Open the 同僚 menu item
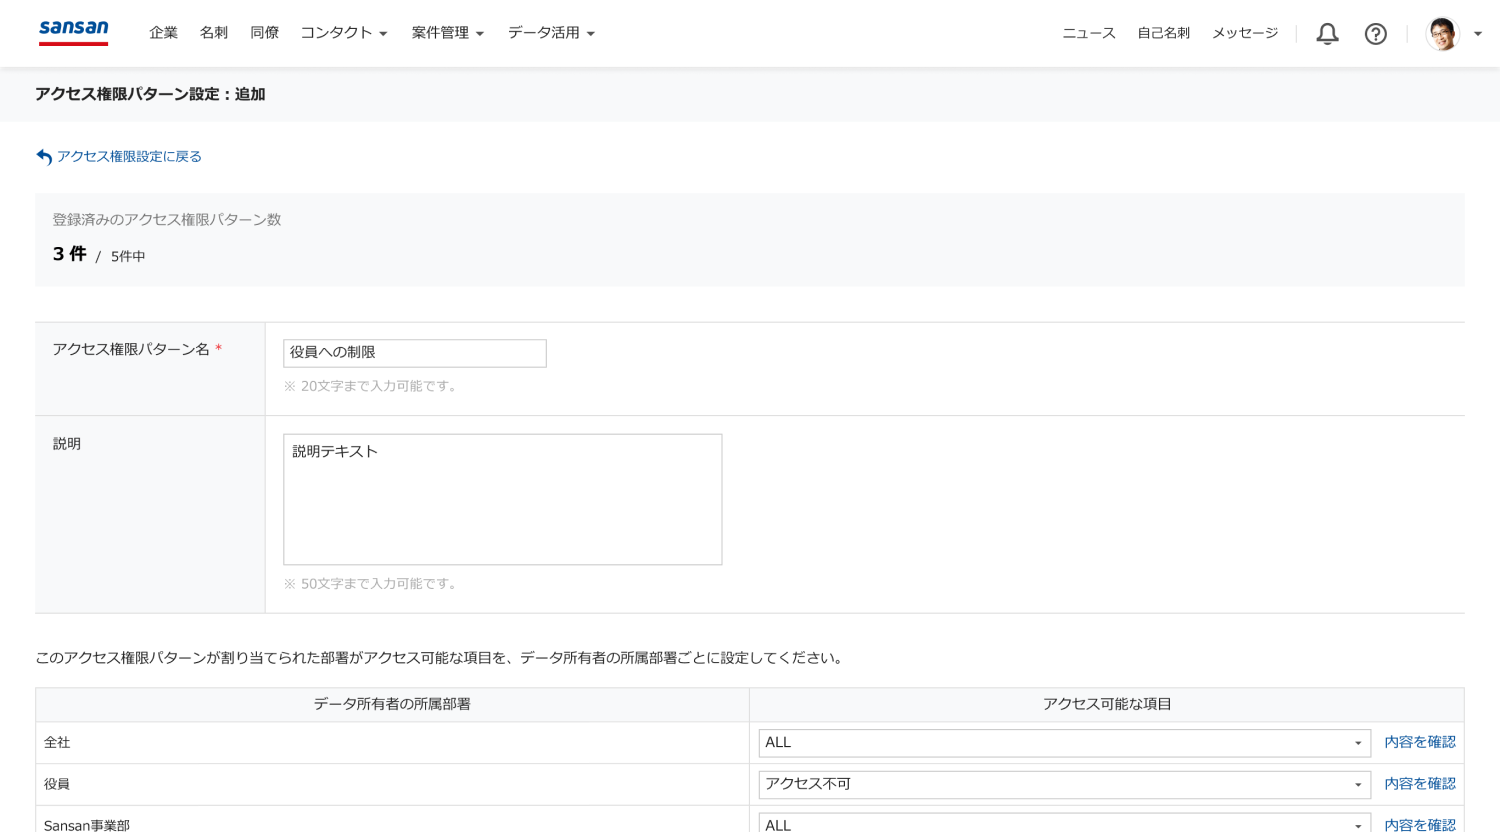 [x=264, y=33]
